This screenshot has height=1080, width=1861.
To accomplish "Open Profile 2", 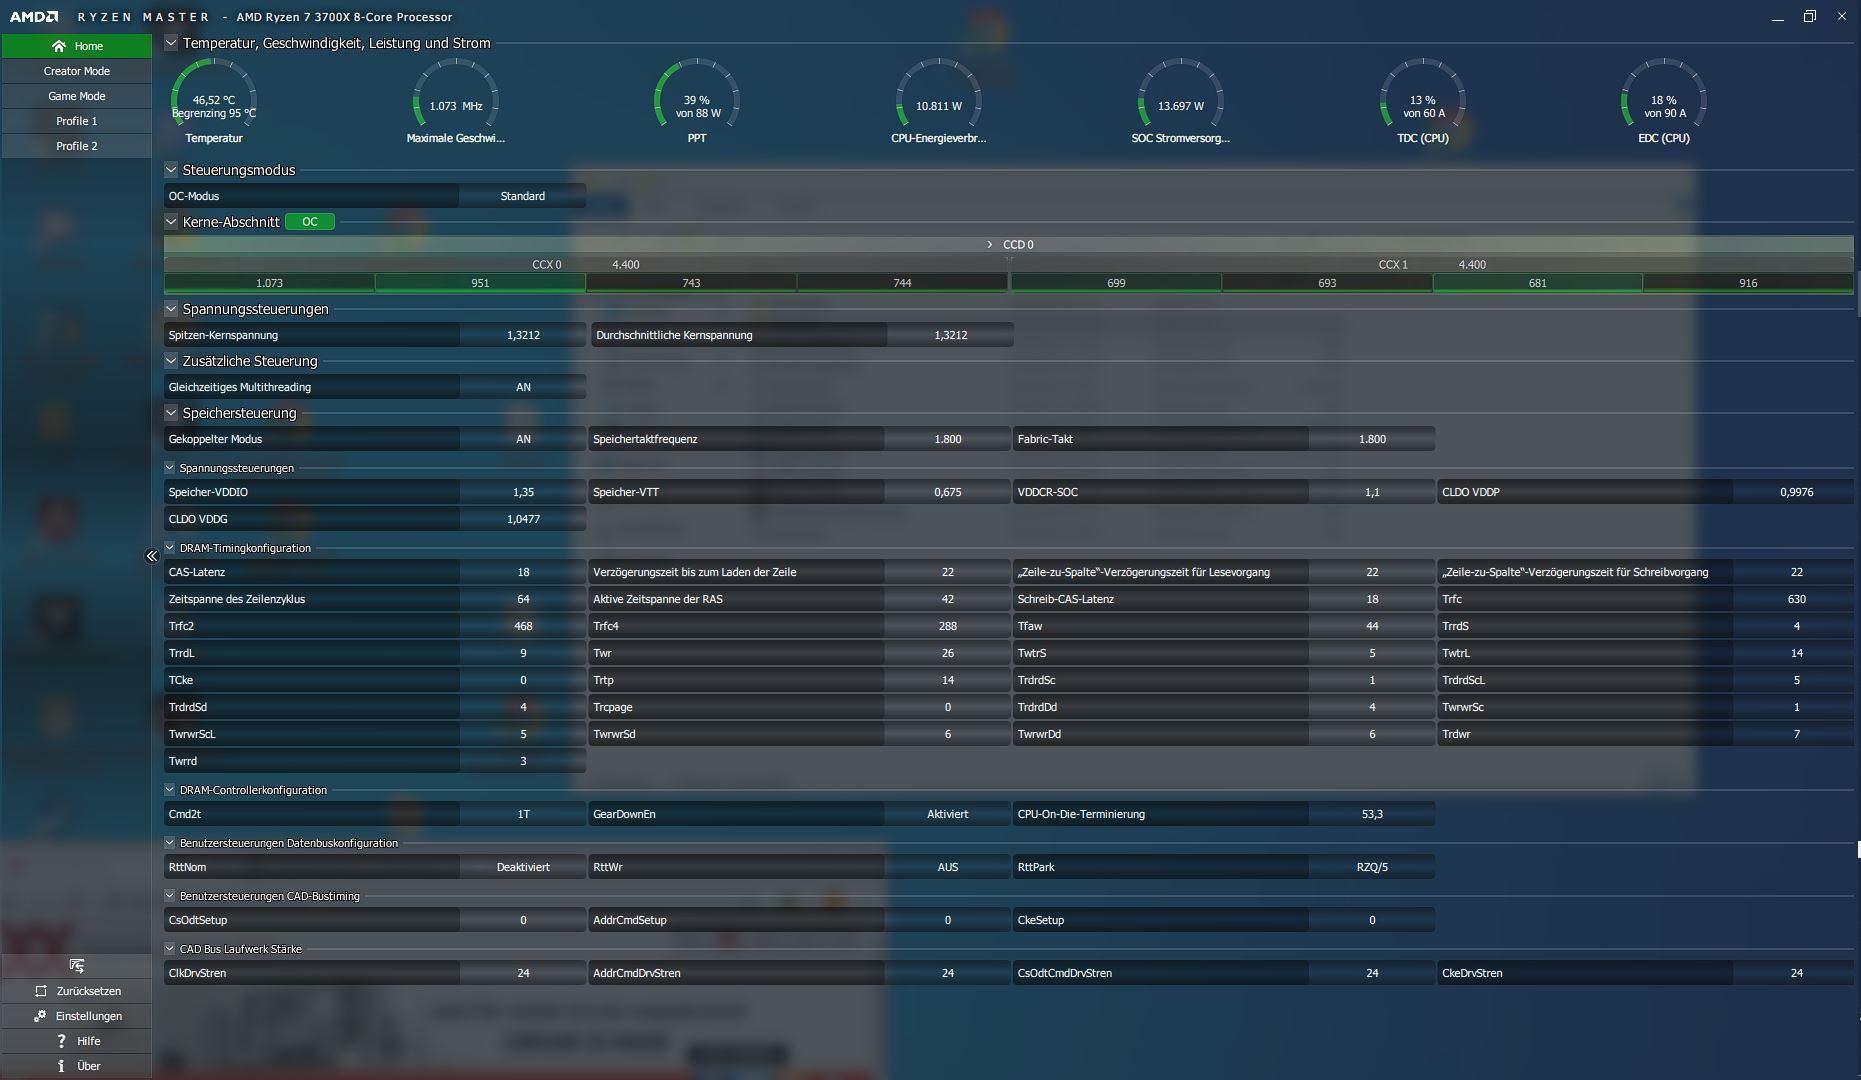I will [x=77, y=146].
